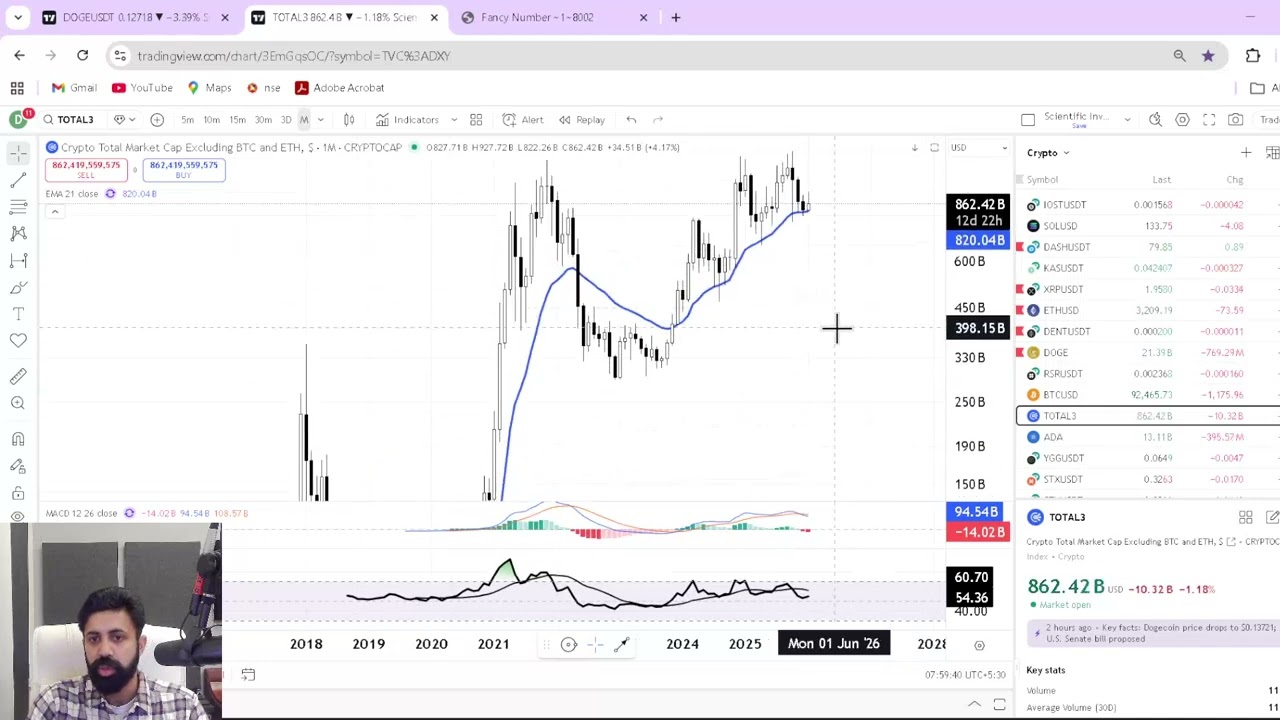Viewport: 1280px width, 720px height.
Task: Select the text annotation tool
Action: (18, 314)
